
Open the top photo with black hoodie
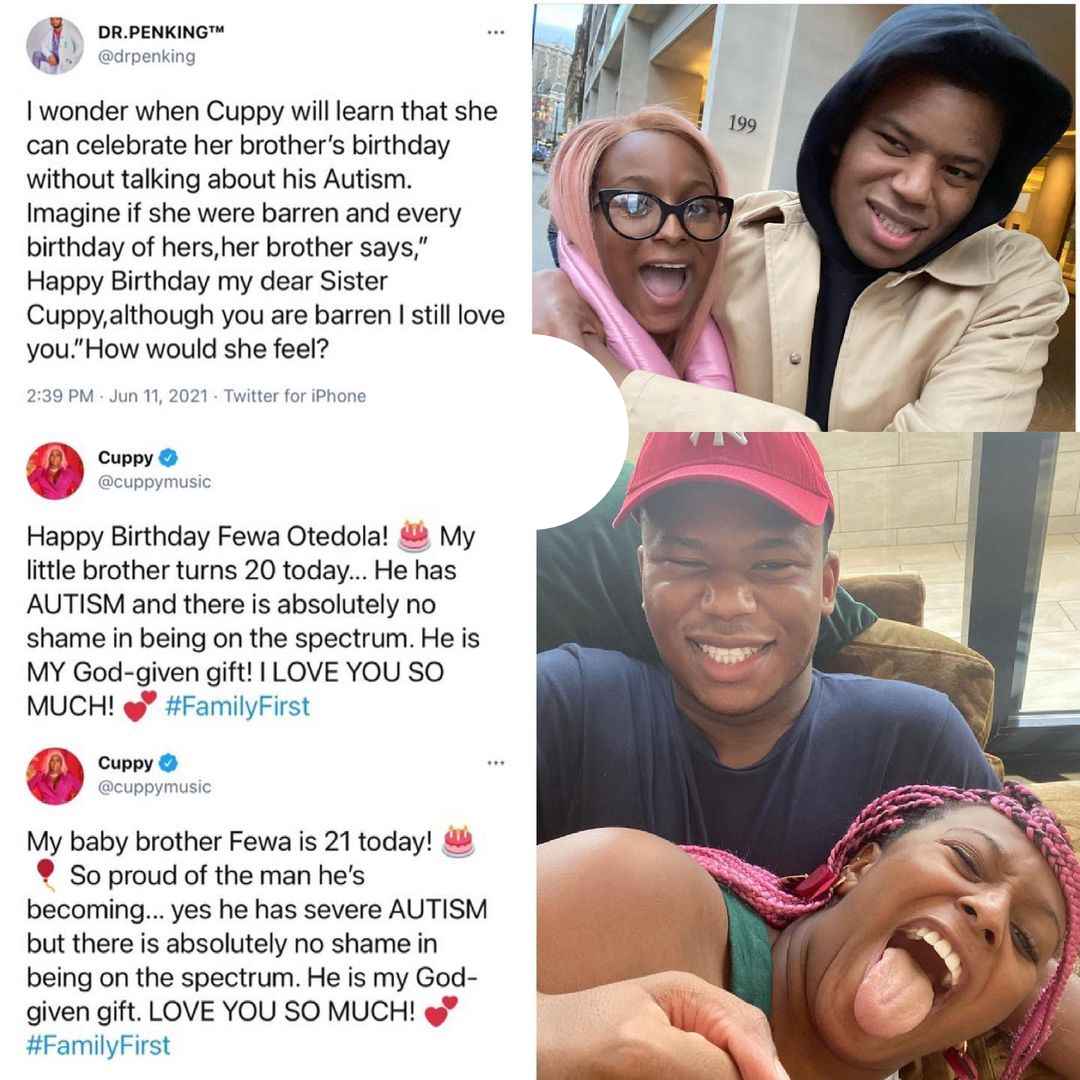(x=806, y=216)
